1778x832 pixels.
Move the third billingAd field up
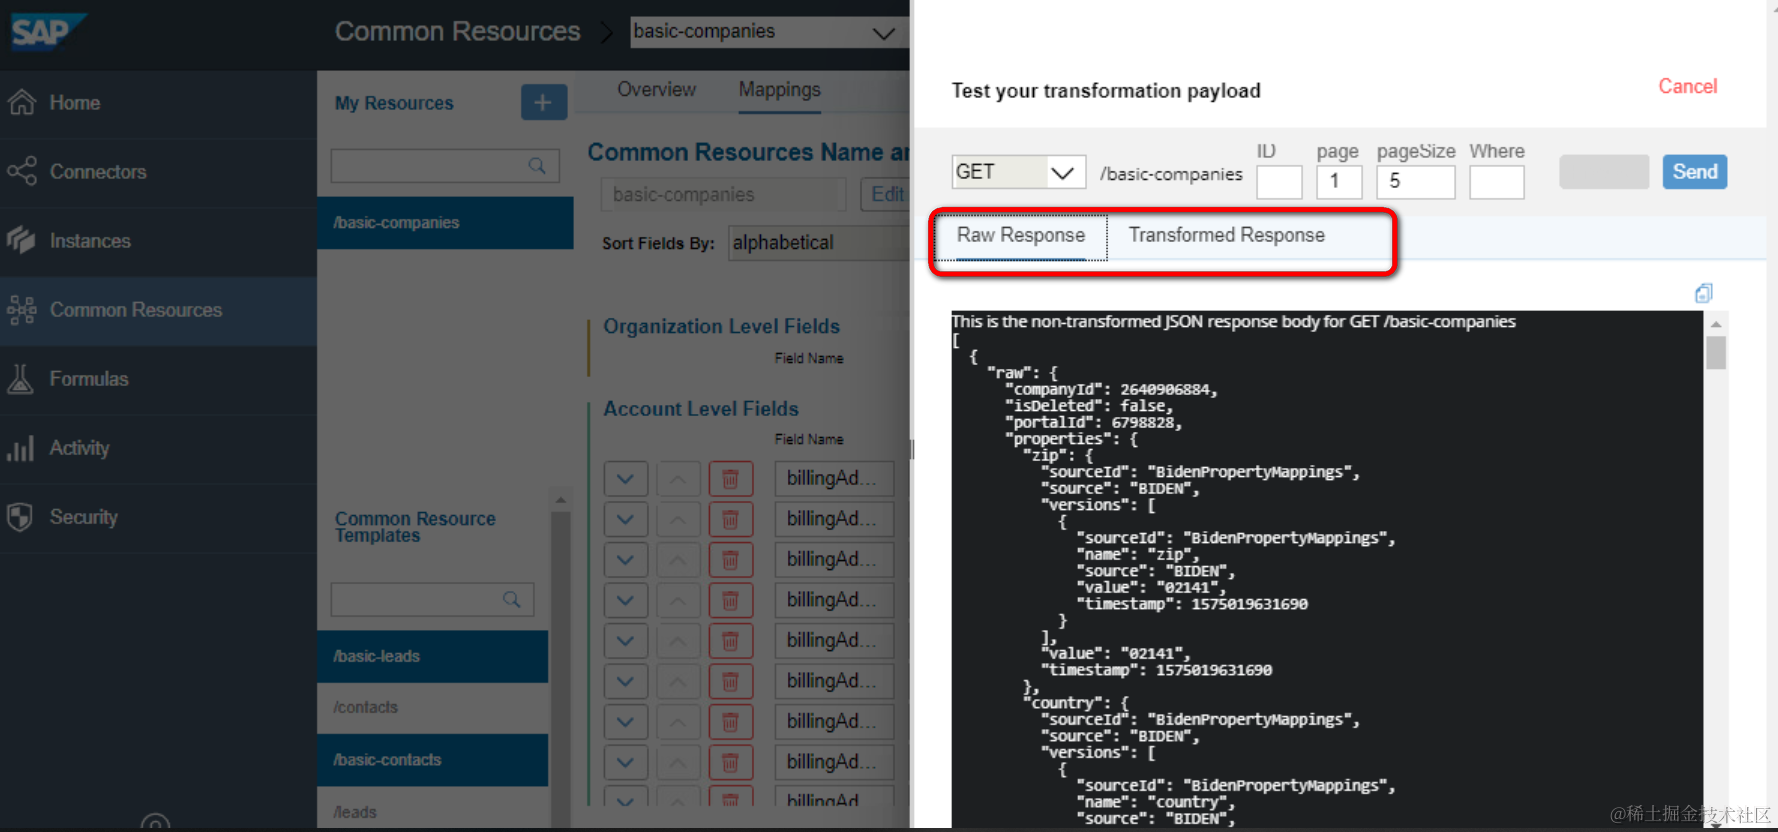[x=678, y=560]
